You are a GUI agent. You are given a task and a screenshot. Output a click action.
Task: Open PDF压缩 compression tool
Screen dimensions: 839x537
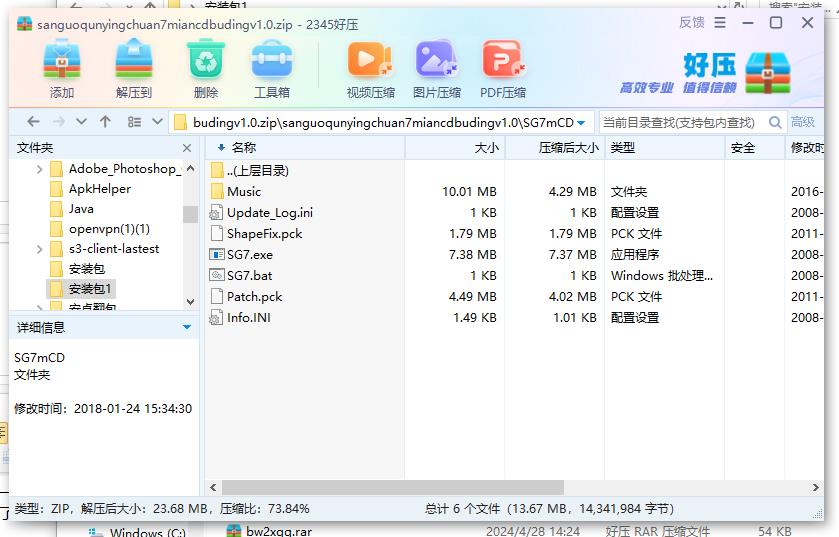(x=503, y=59)
